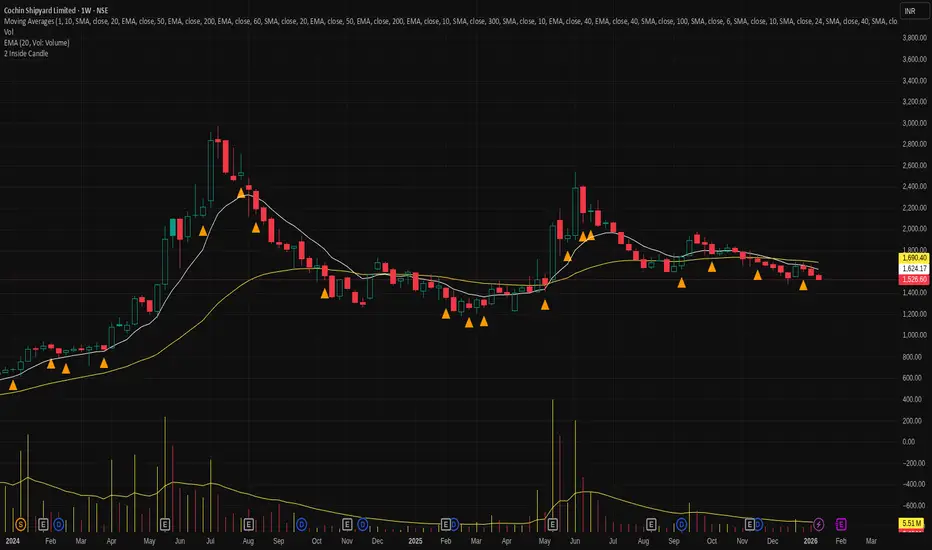932x550 pixels.
Task: Click the earnings E marker near May 2025
Action: tap(552, 524)
